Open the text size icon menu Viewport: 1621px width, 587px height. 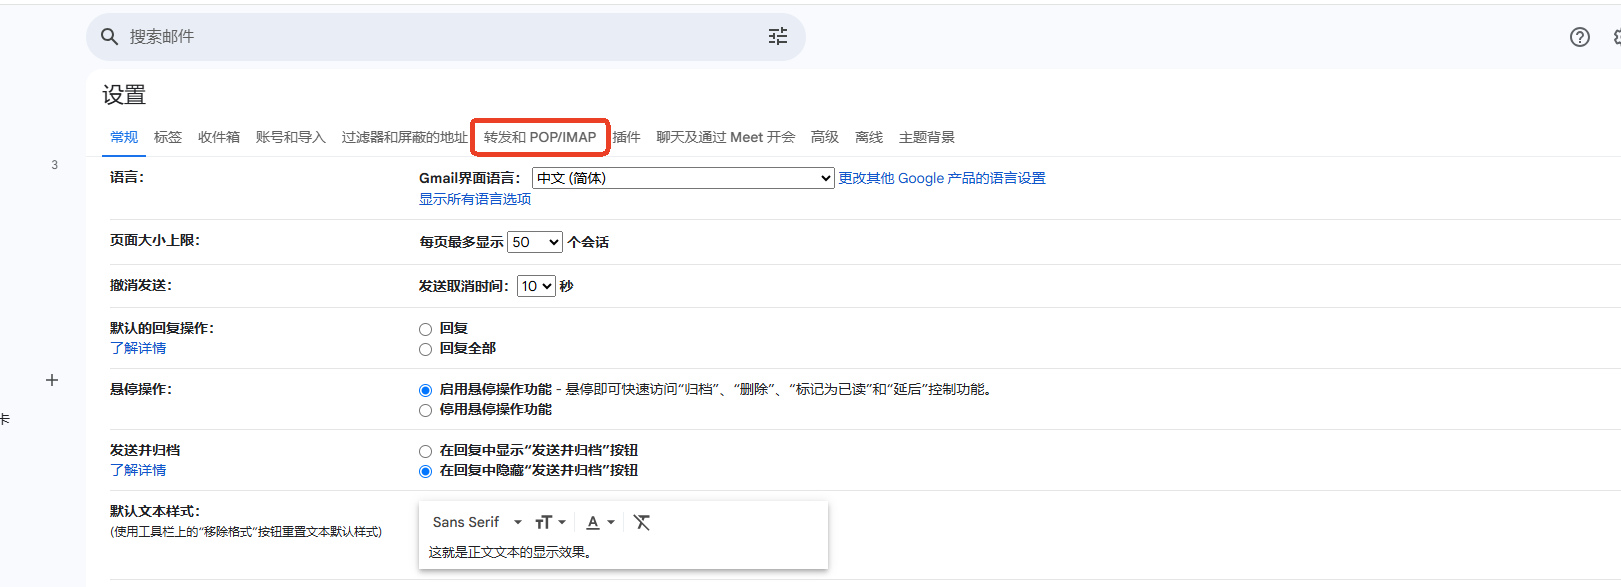(x=550, y=522)
